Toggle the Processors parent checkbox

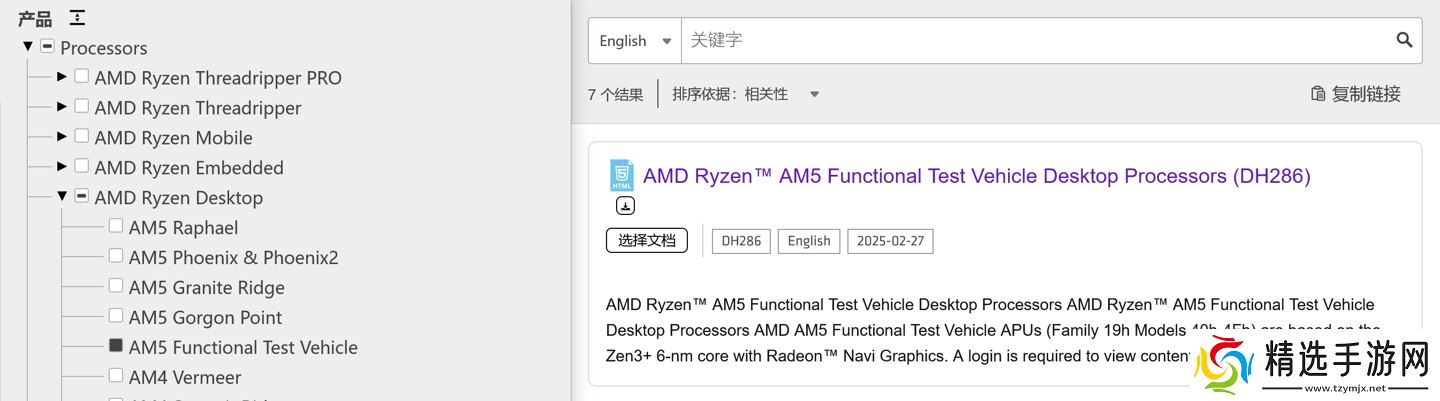(47, 46)
